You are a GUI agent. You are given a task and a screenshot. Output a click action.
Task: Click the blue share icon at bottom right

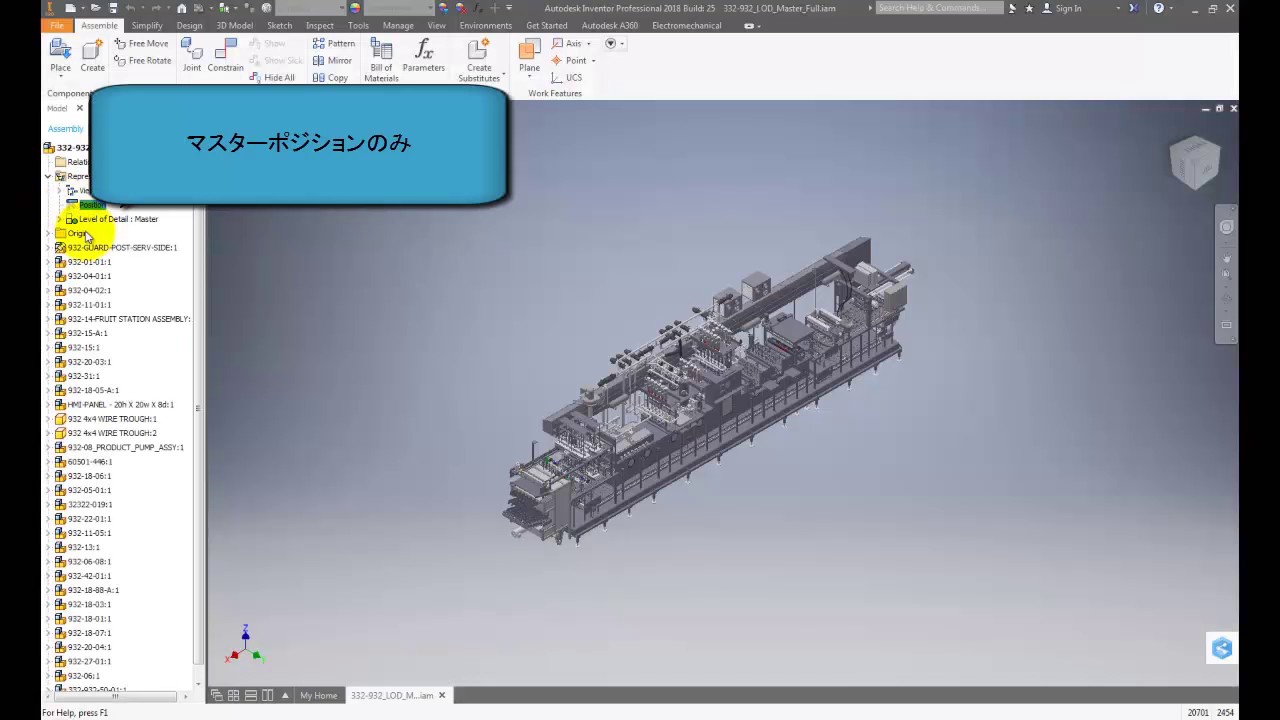[x=1222, y=648]
